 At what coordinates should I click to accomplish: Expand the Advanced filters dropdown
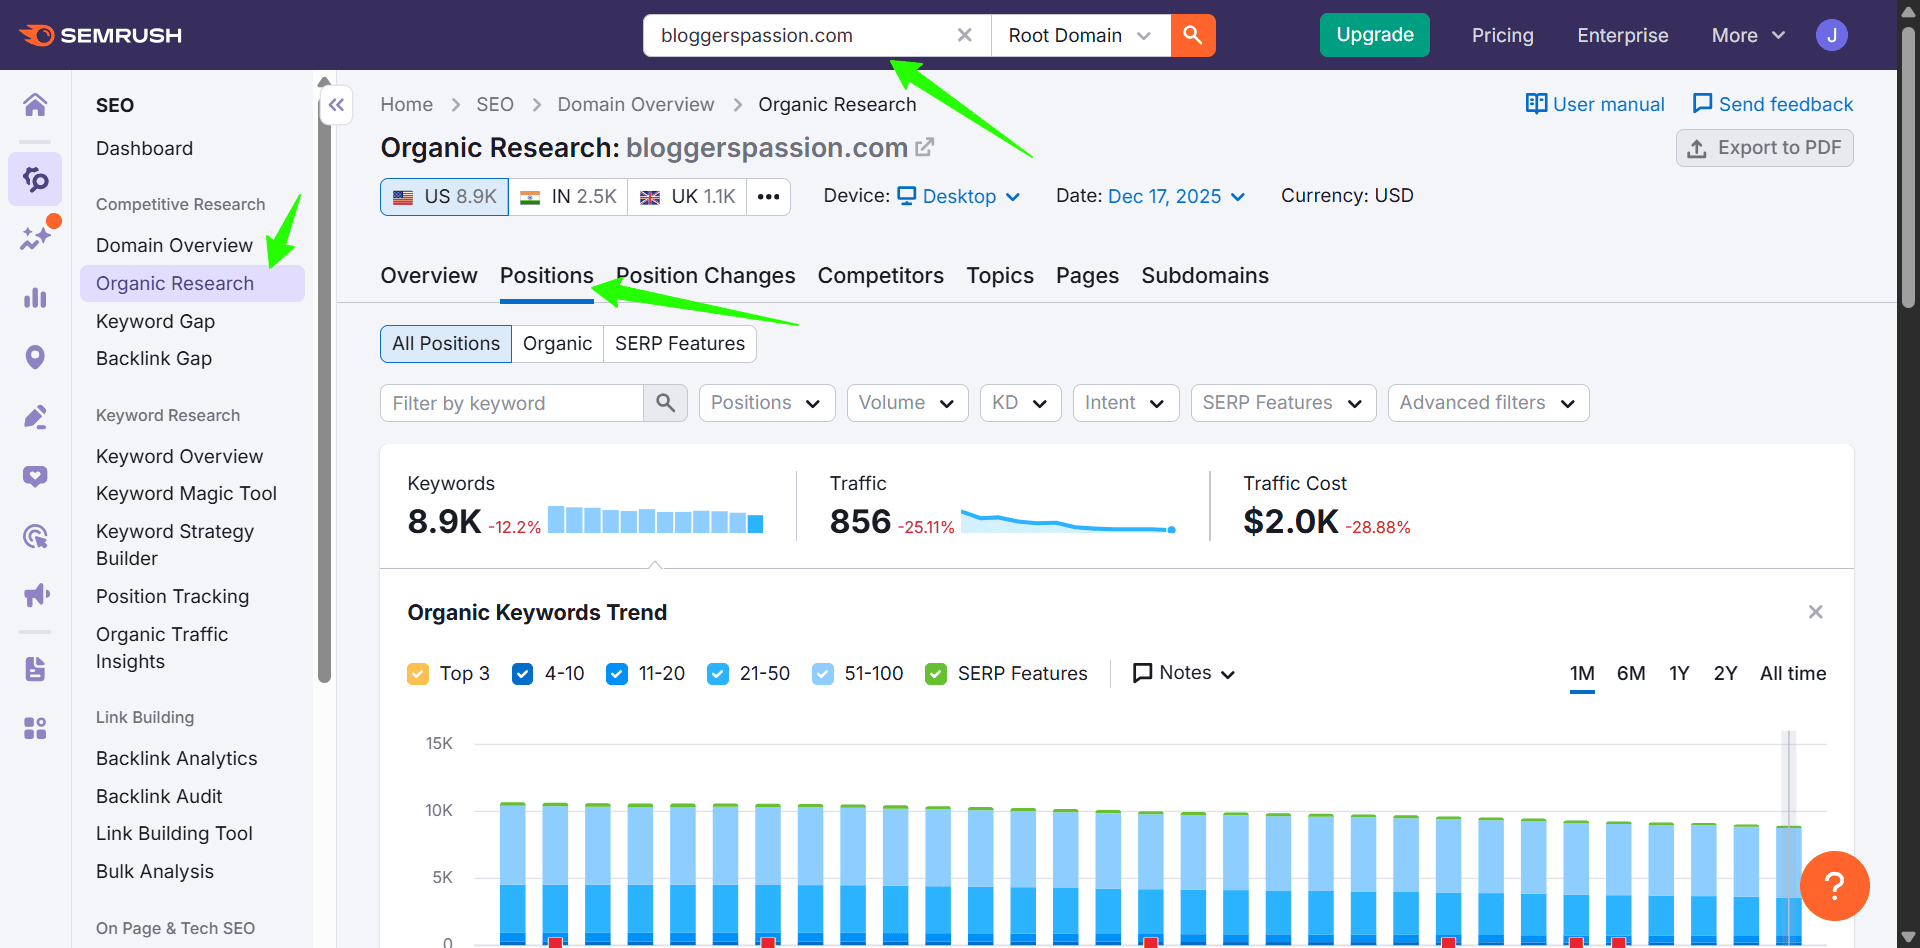[x=1487, y=402]
